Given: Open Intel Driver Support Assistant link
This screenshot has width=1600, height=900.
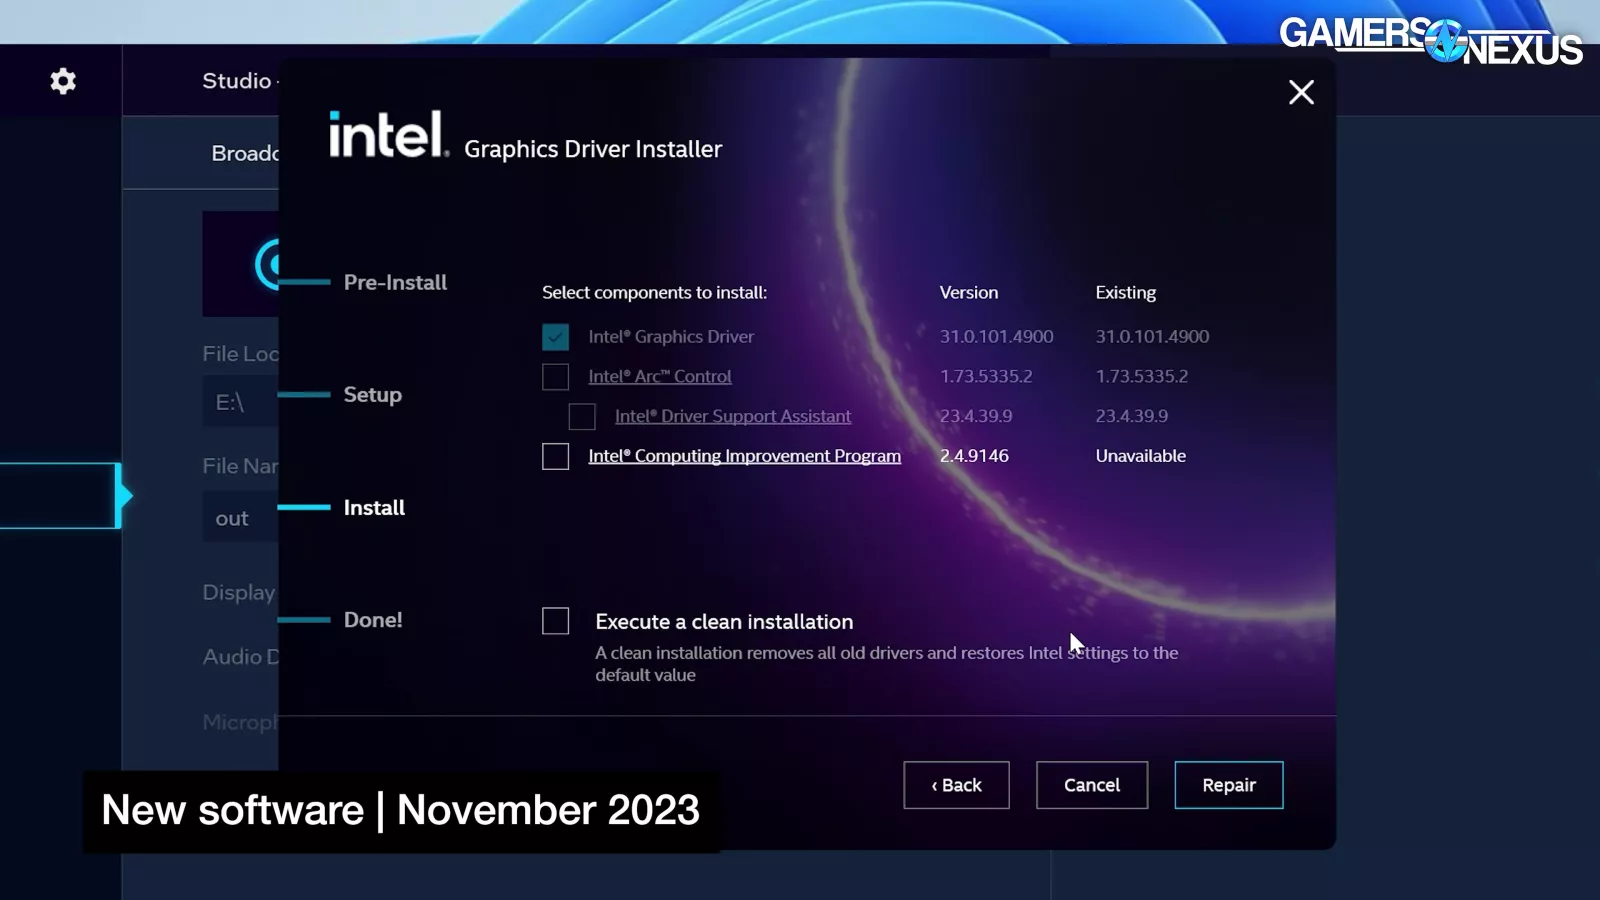Looking at the screenshot, I should pos(732,416).
